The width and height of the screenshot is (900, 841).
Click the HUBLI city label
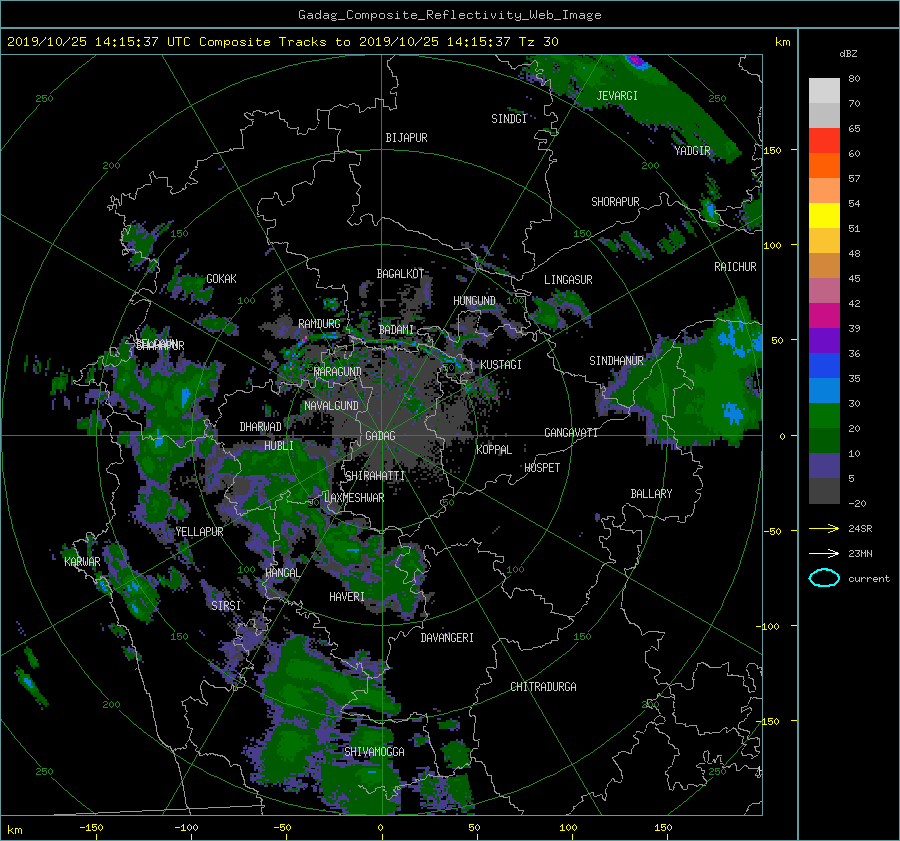click(x=279, y=446)
